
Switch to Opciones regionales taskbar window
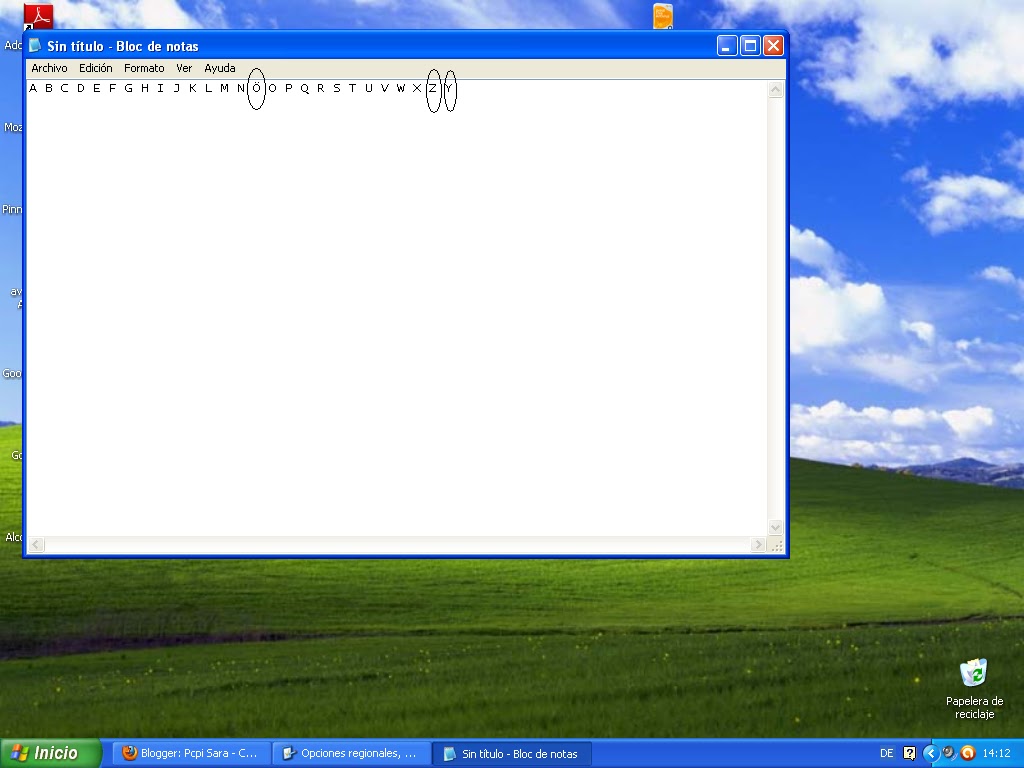351,754
